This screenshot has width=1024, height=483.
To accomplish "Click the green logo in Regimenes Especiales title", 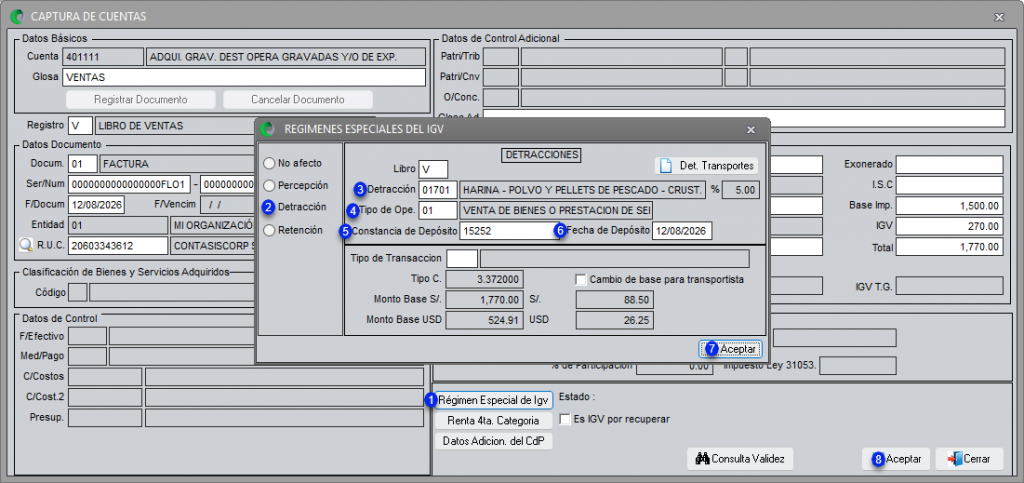I will pos(267,129).
